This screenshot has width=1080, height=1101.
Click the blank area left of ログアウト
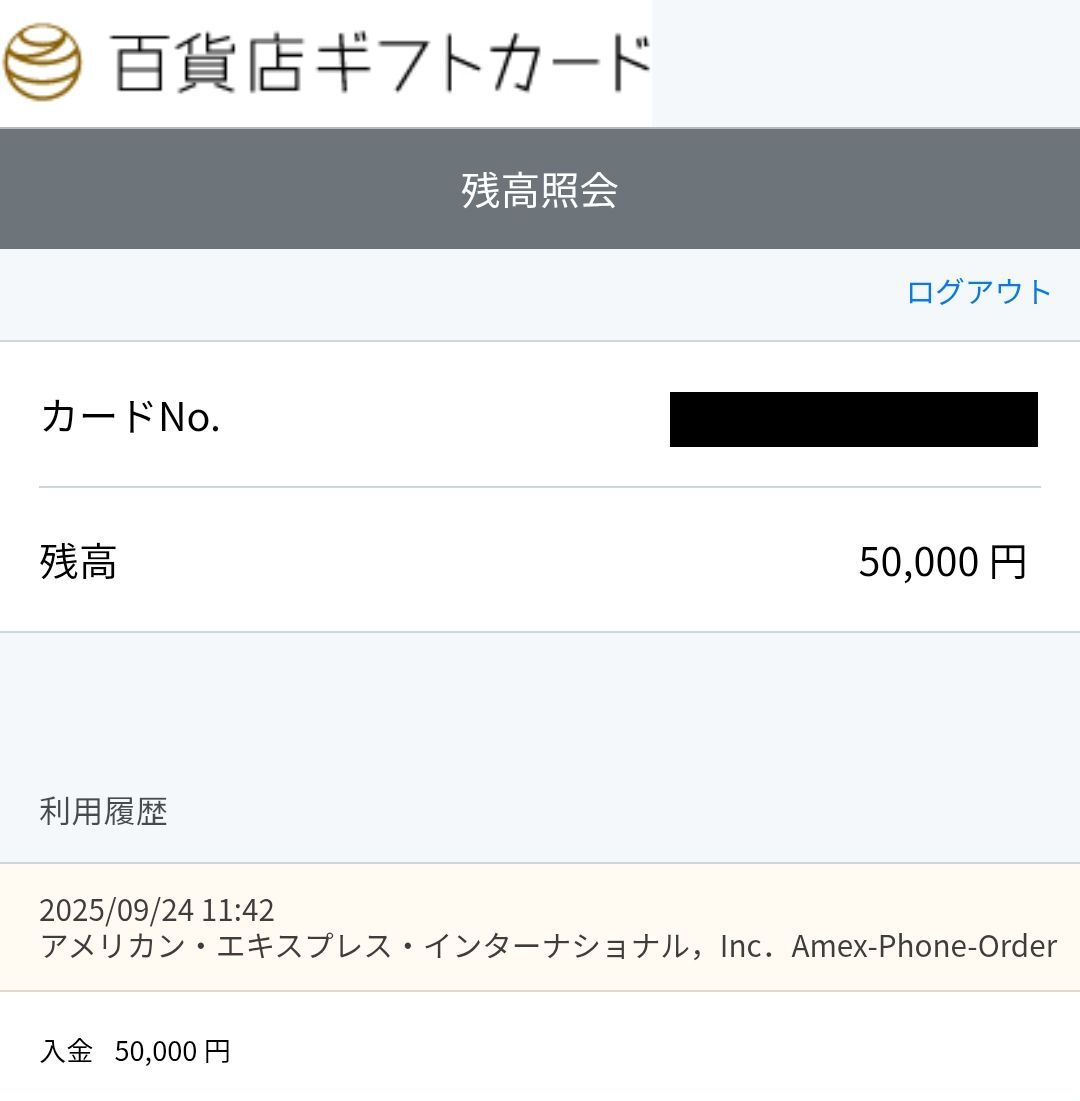[x=450, y=292]
